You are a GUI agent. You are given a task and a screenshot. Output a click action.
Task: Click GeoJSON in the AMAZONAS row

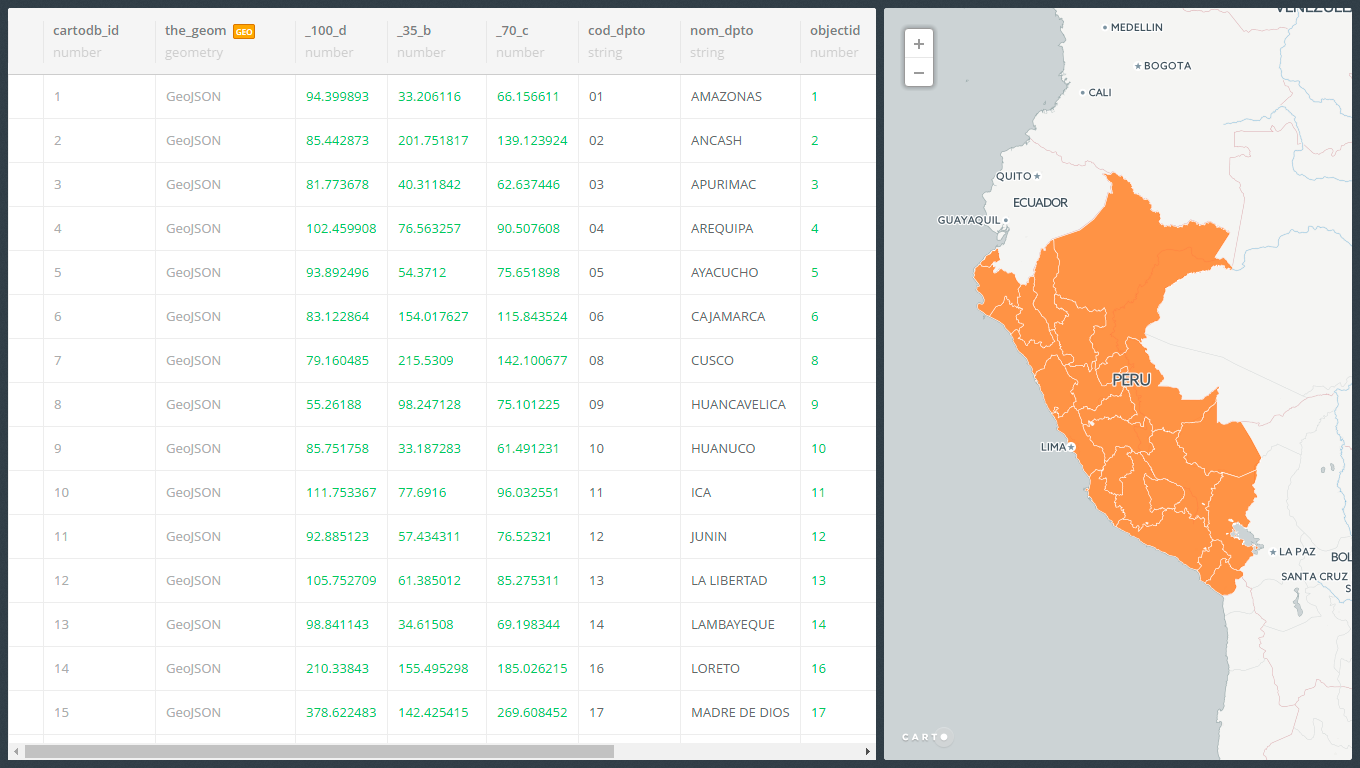pos(193,97)
